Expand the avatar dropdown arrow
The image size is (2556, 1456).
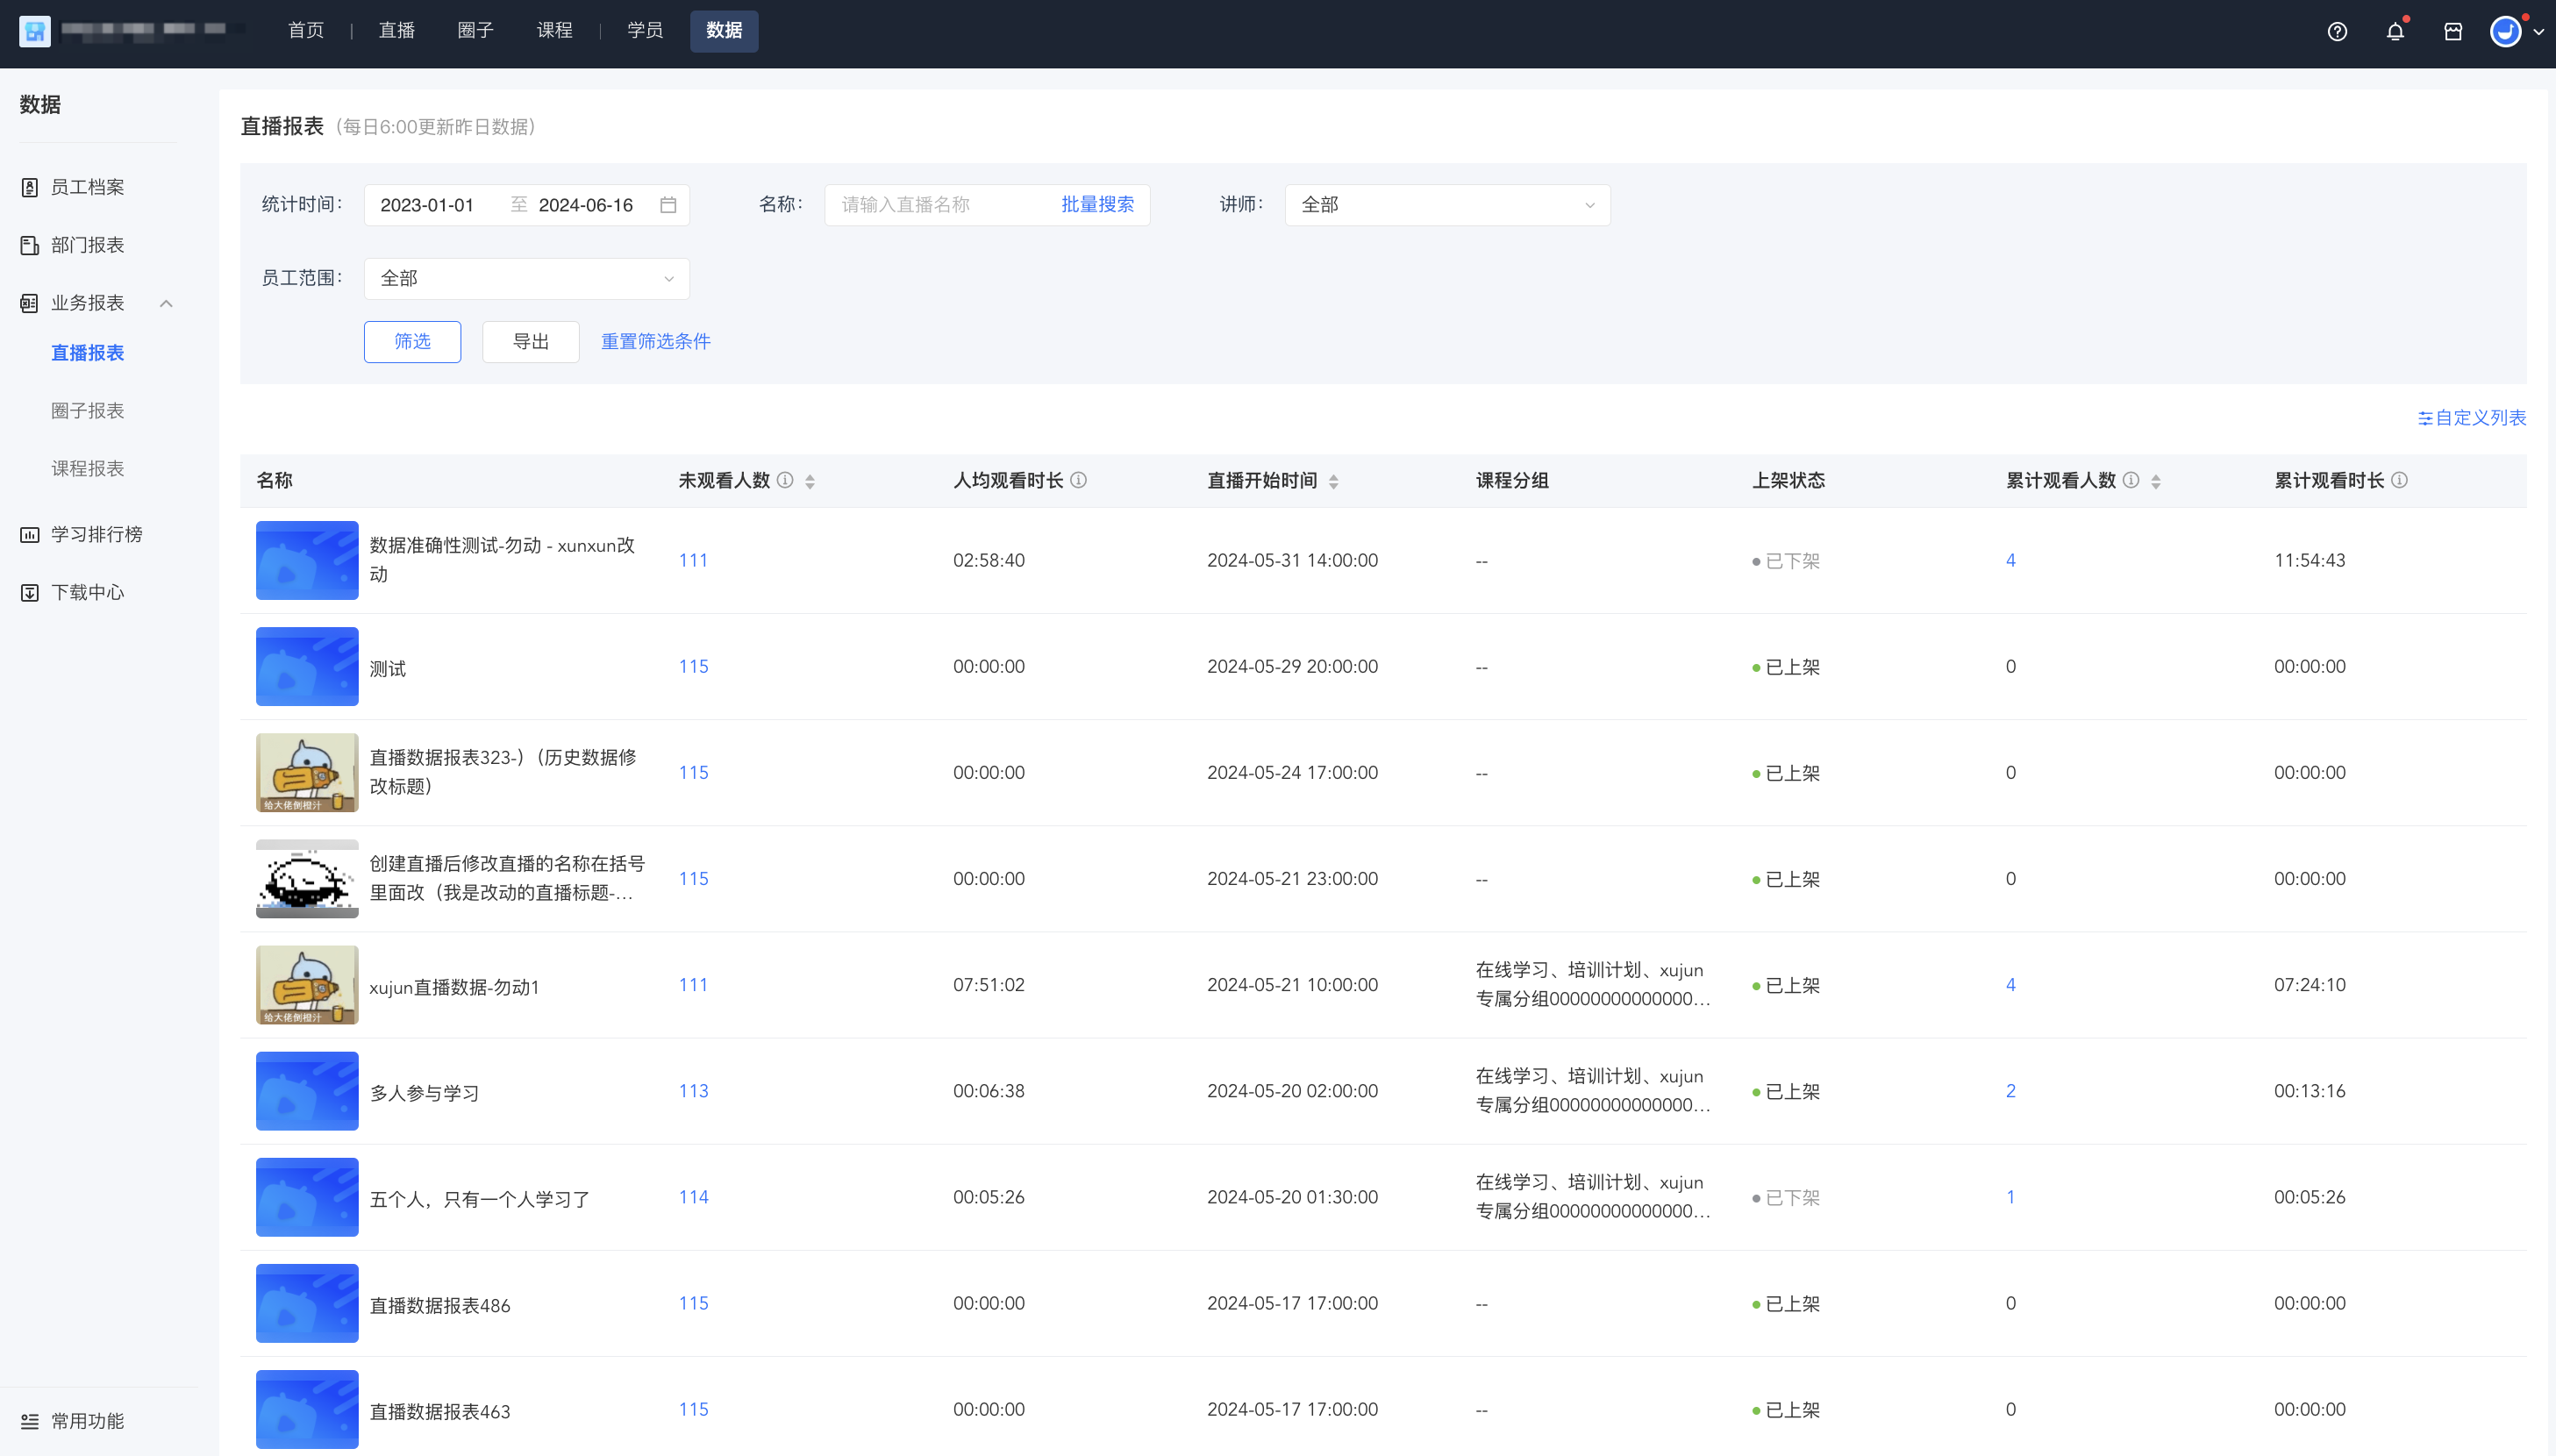2538,32
